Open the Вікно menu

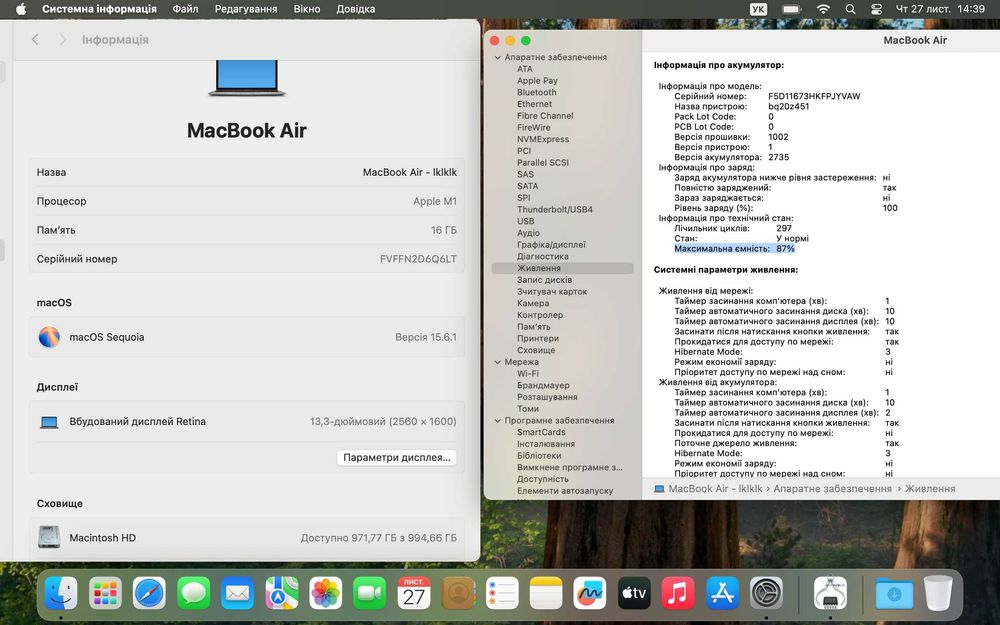(x=307, y=9)
